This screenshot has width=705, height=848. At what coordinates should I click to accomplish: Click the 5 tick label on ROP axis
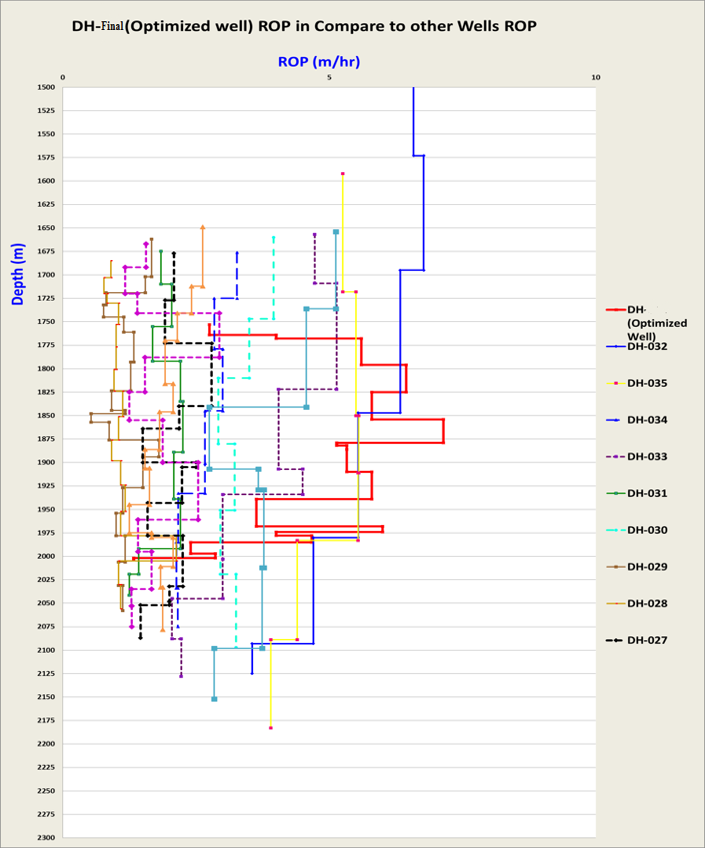pyautogui.click(x=330, y=77)
